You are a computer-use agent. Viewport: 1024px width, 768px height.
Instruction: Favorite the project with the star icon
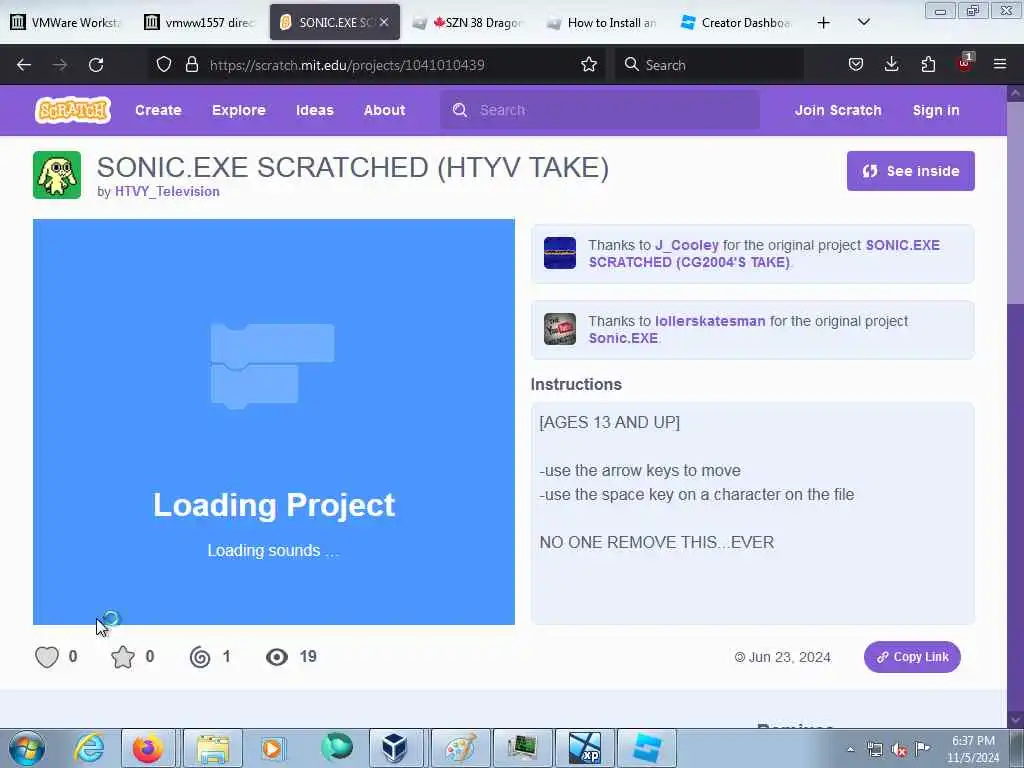pyautogui.click(x=123, y=657)
